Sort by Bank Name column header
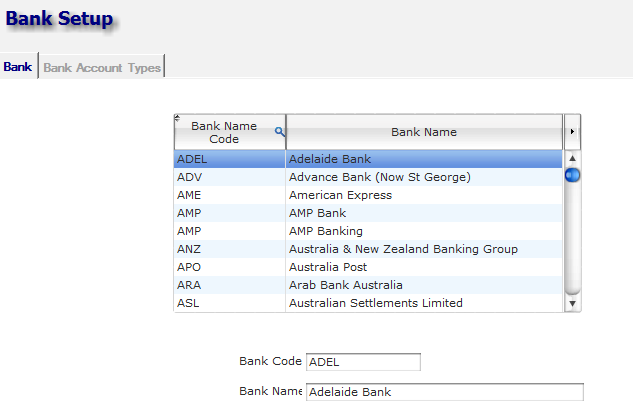This screenshot has height=416, width=633. [x=424, y=132]
